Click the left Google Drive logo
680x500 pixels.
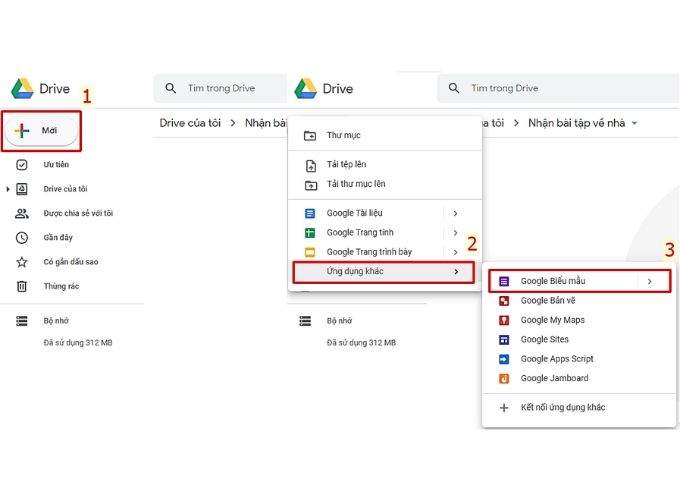(23, 88)
